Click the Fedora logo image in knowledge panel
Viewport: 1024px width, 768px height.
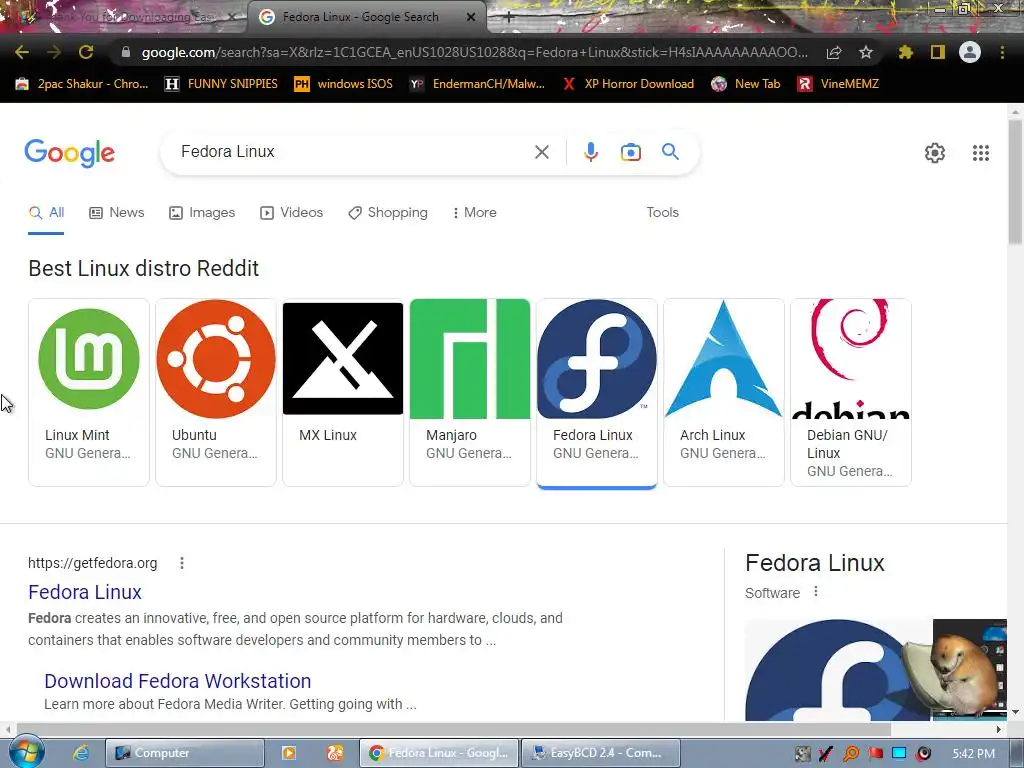pyautogui.click(x=839, y=670)
